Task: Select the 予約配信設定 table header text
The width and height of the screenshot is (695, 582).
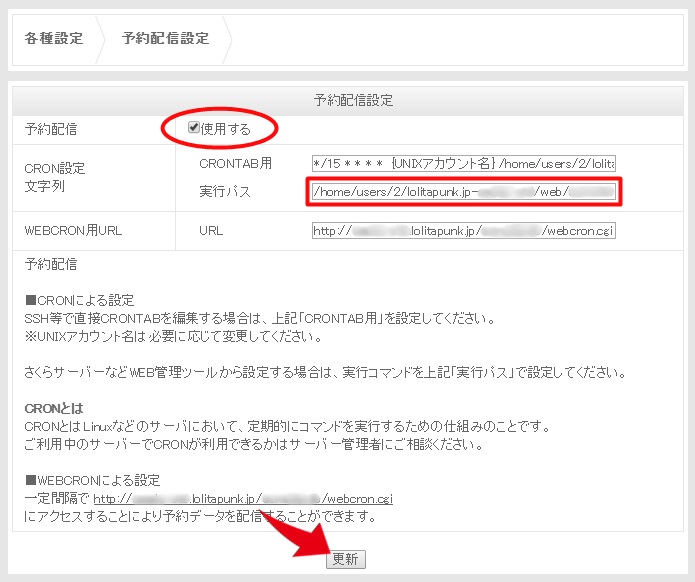Action: tap(353, 100)
